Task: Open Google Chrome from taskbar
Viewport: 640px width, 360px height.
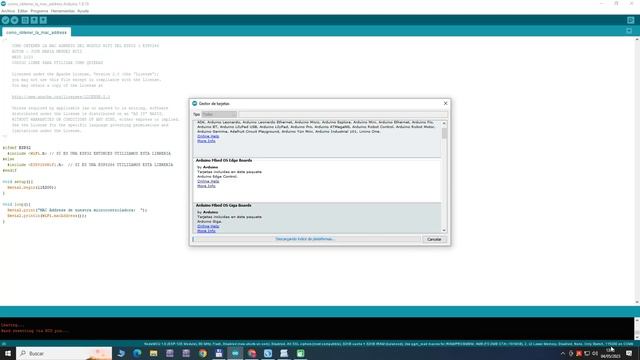Action: pos(202,353)
